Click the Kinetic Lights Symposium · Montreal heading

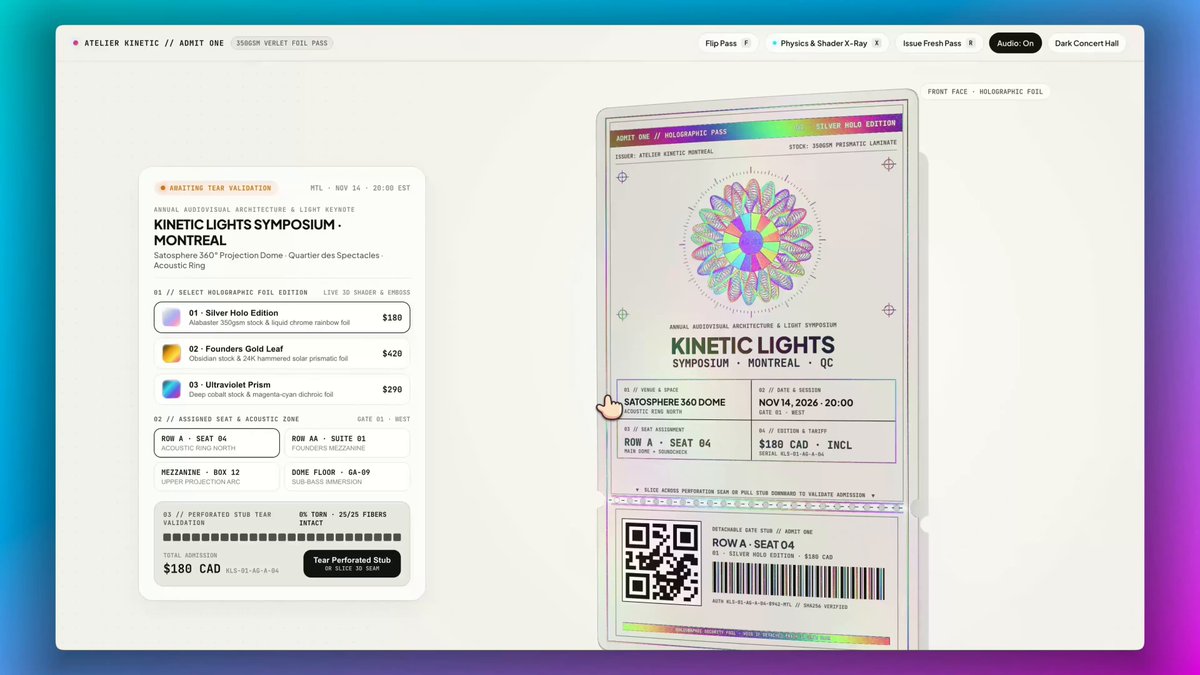coord(247,232)
